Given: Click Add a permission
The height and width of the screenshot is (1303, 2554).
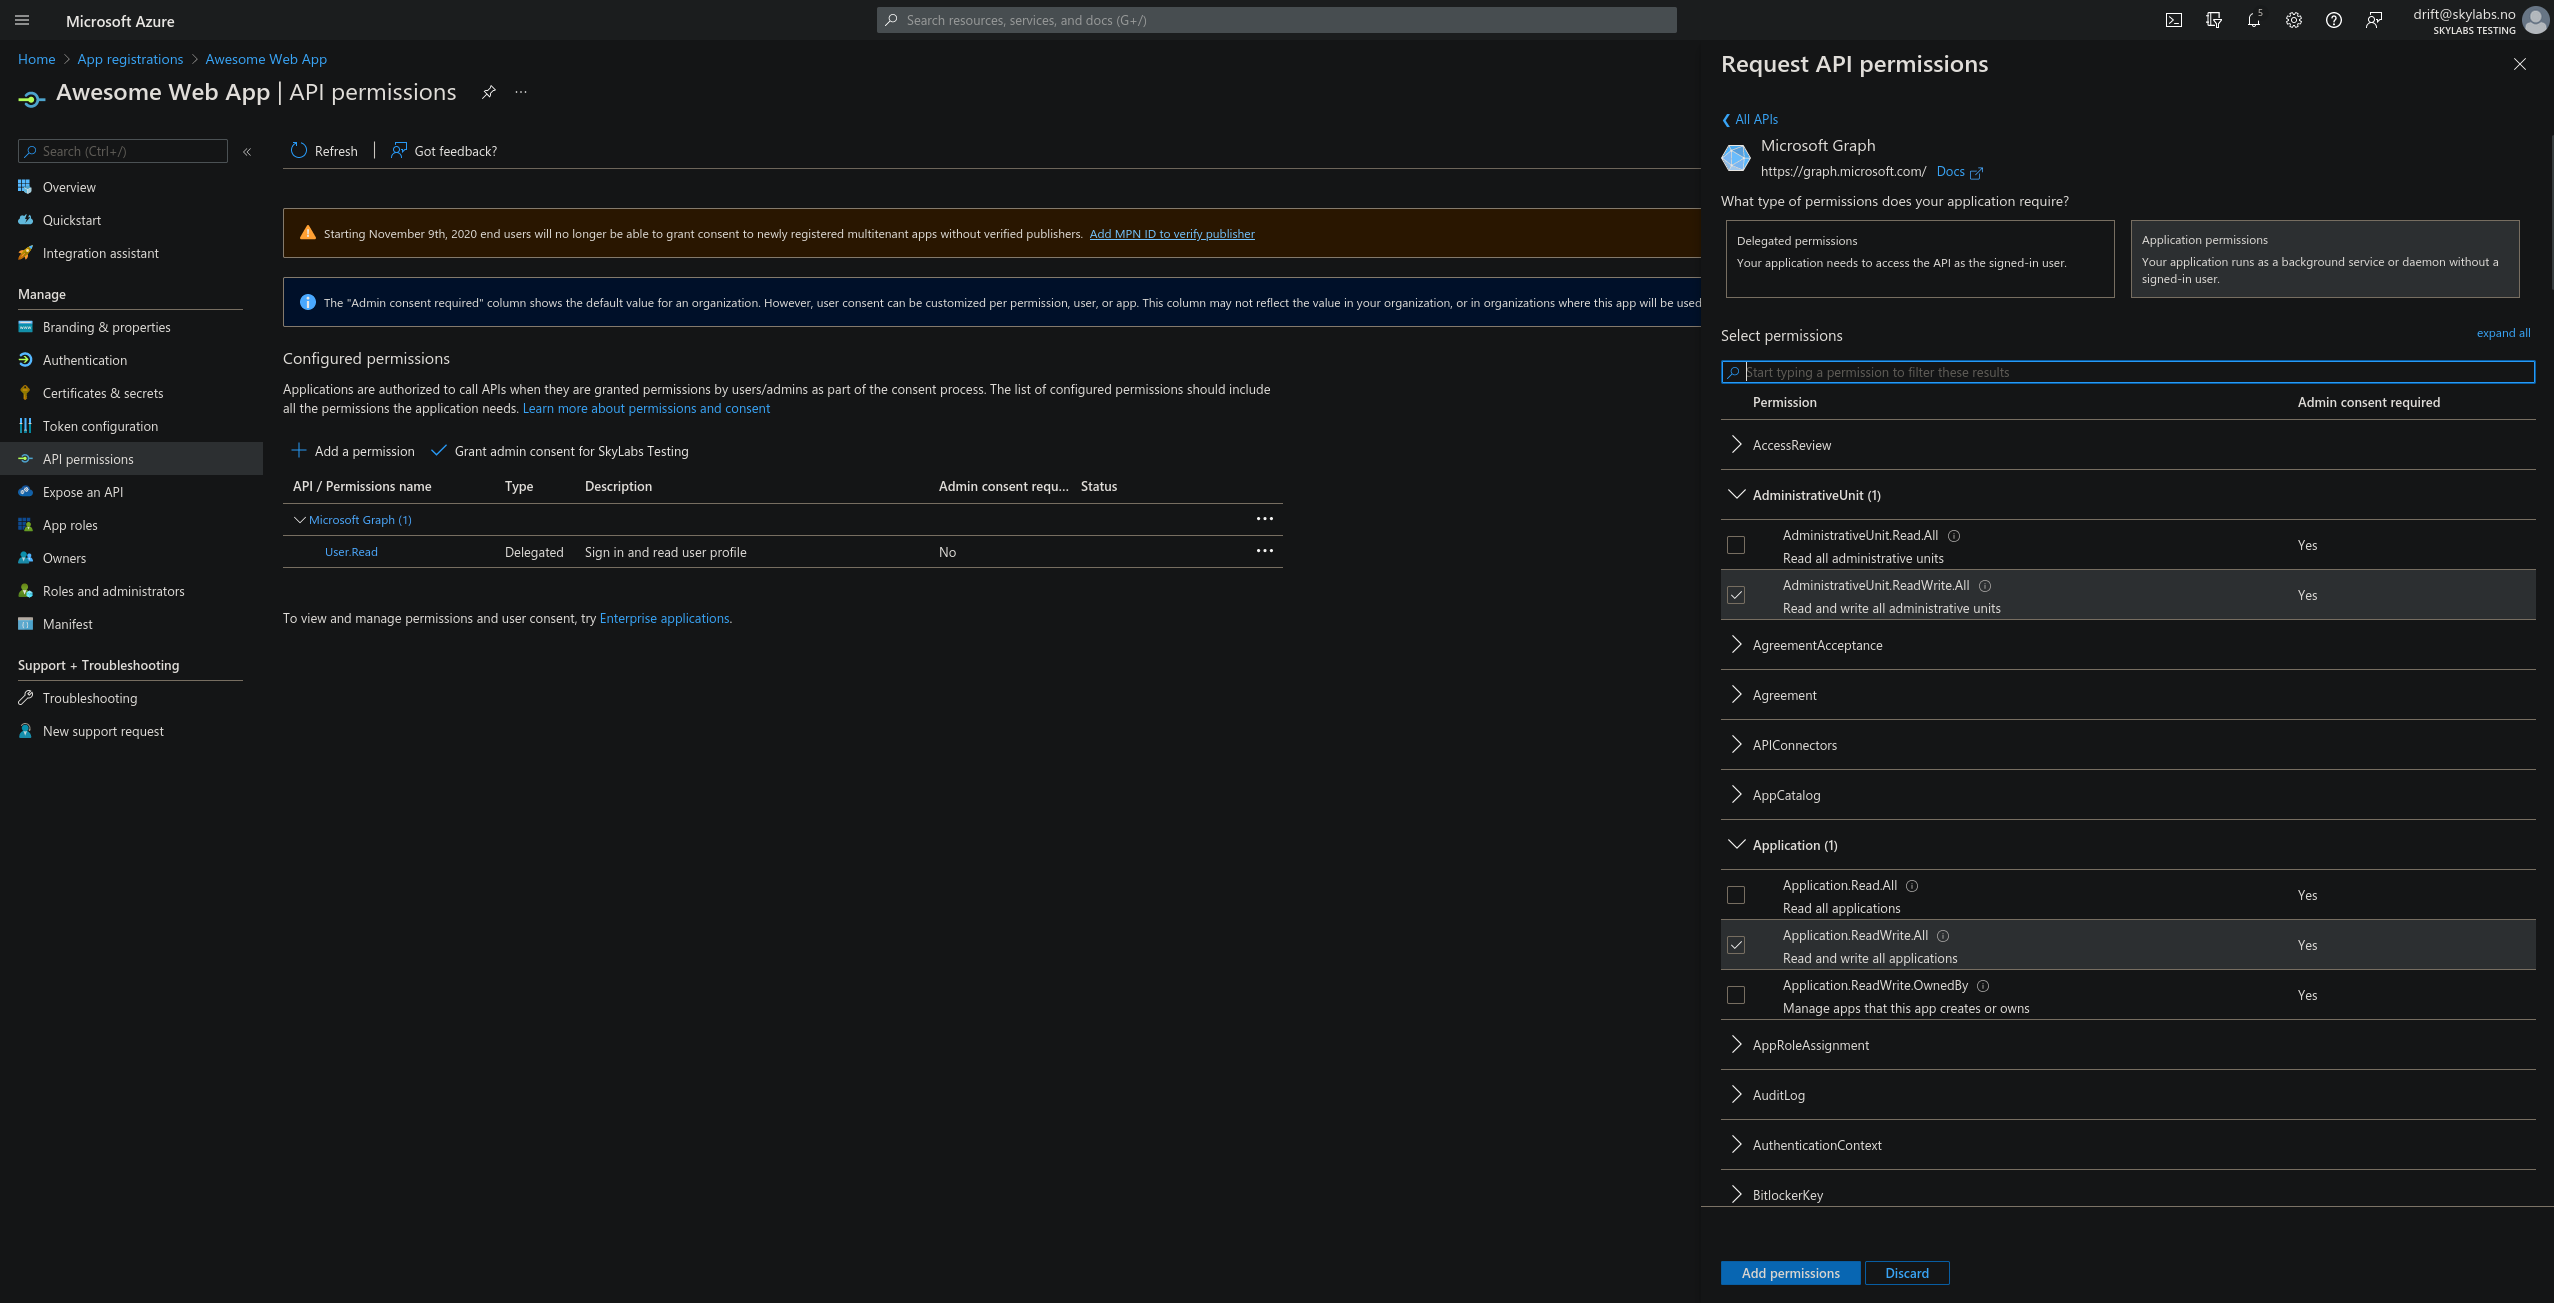Looking at the screenshot, I should tap(353, 451).
